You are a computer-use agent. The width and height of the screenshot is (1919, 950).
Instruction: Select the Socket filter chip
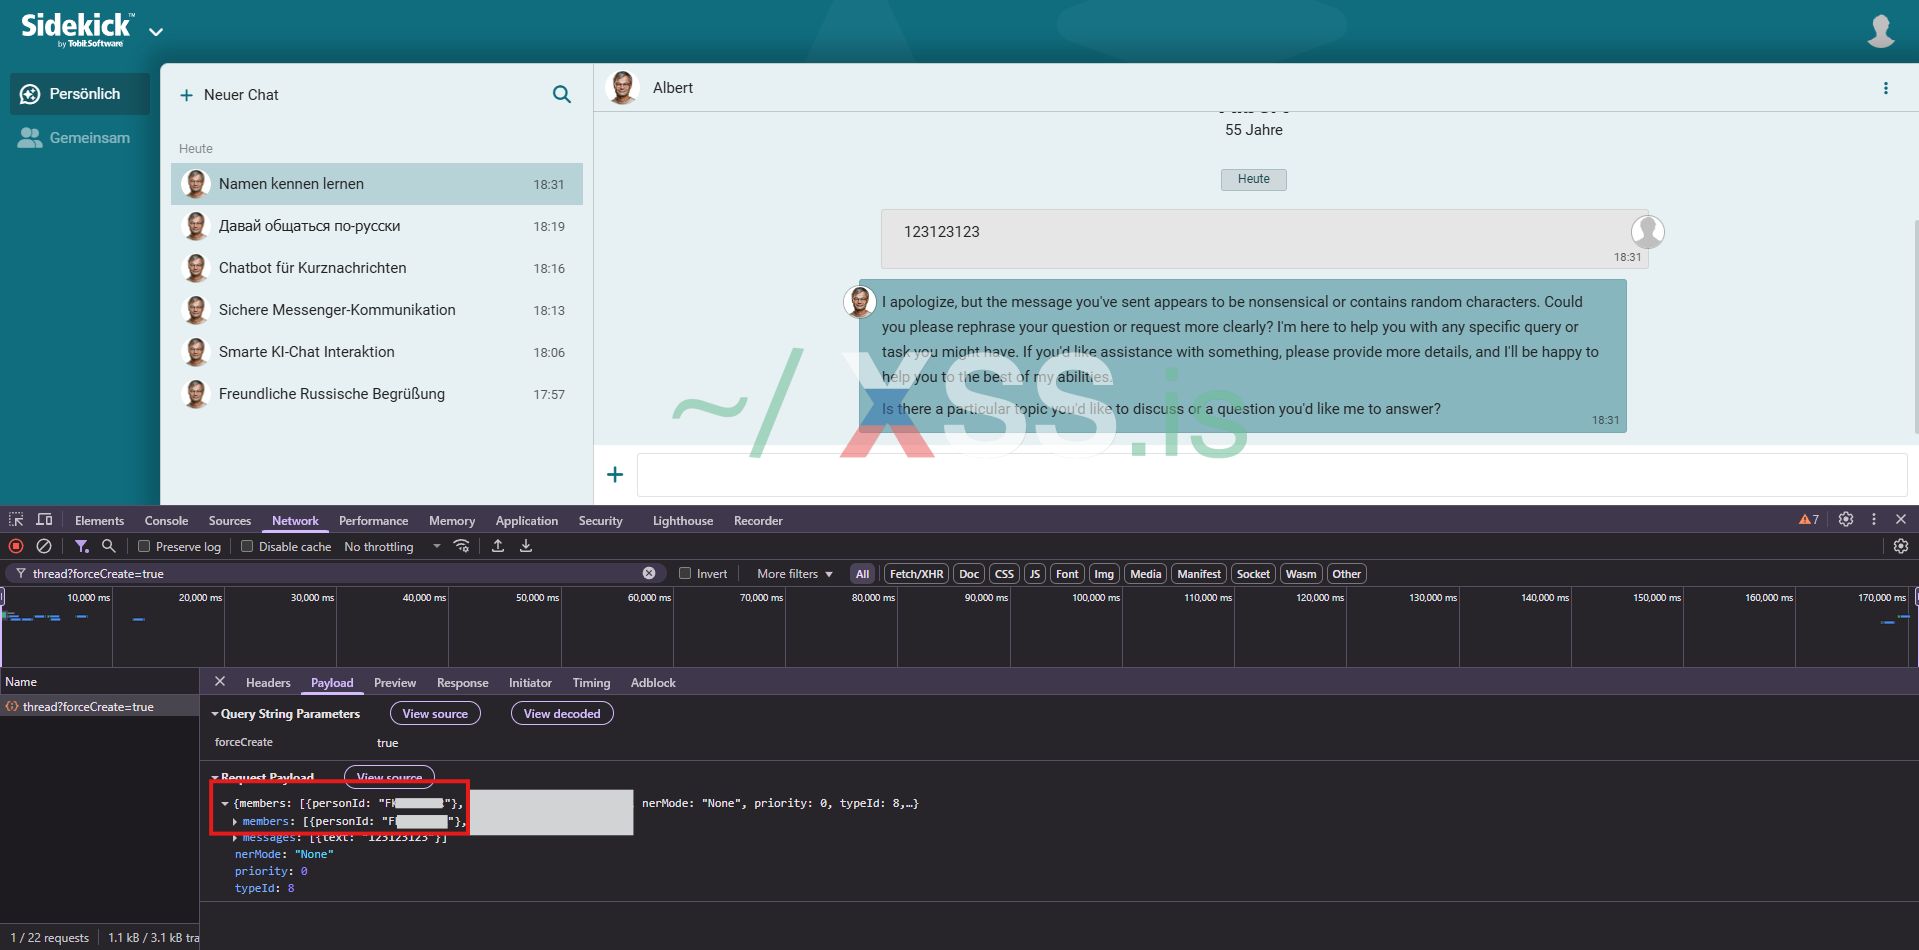(1253, 574)
